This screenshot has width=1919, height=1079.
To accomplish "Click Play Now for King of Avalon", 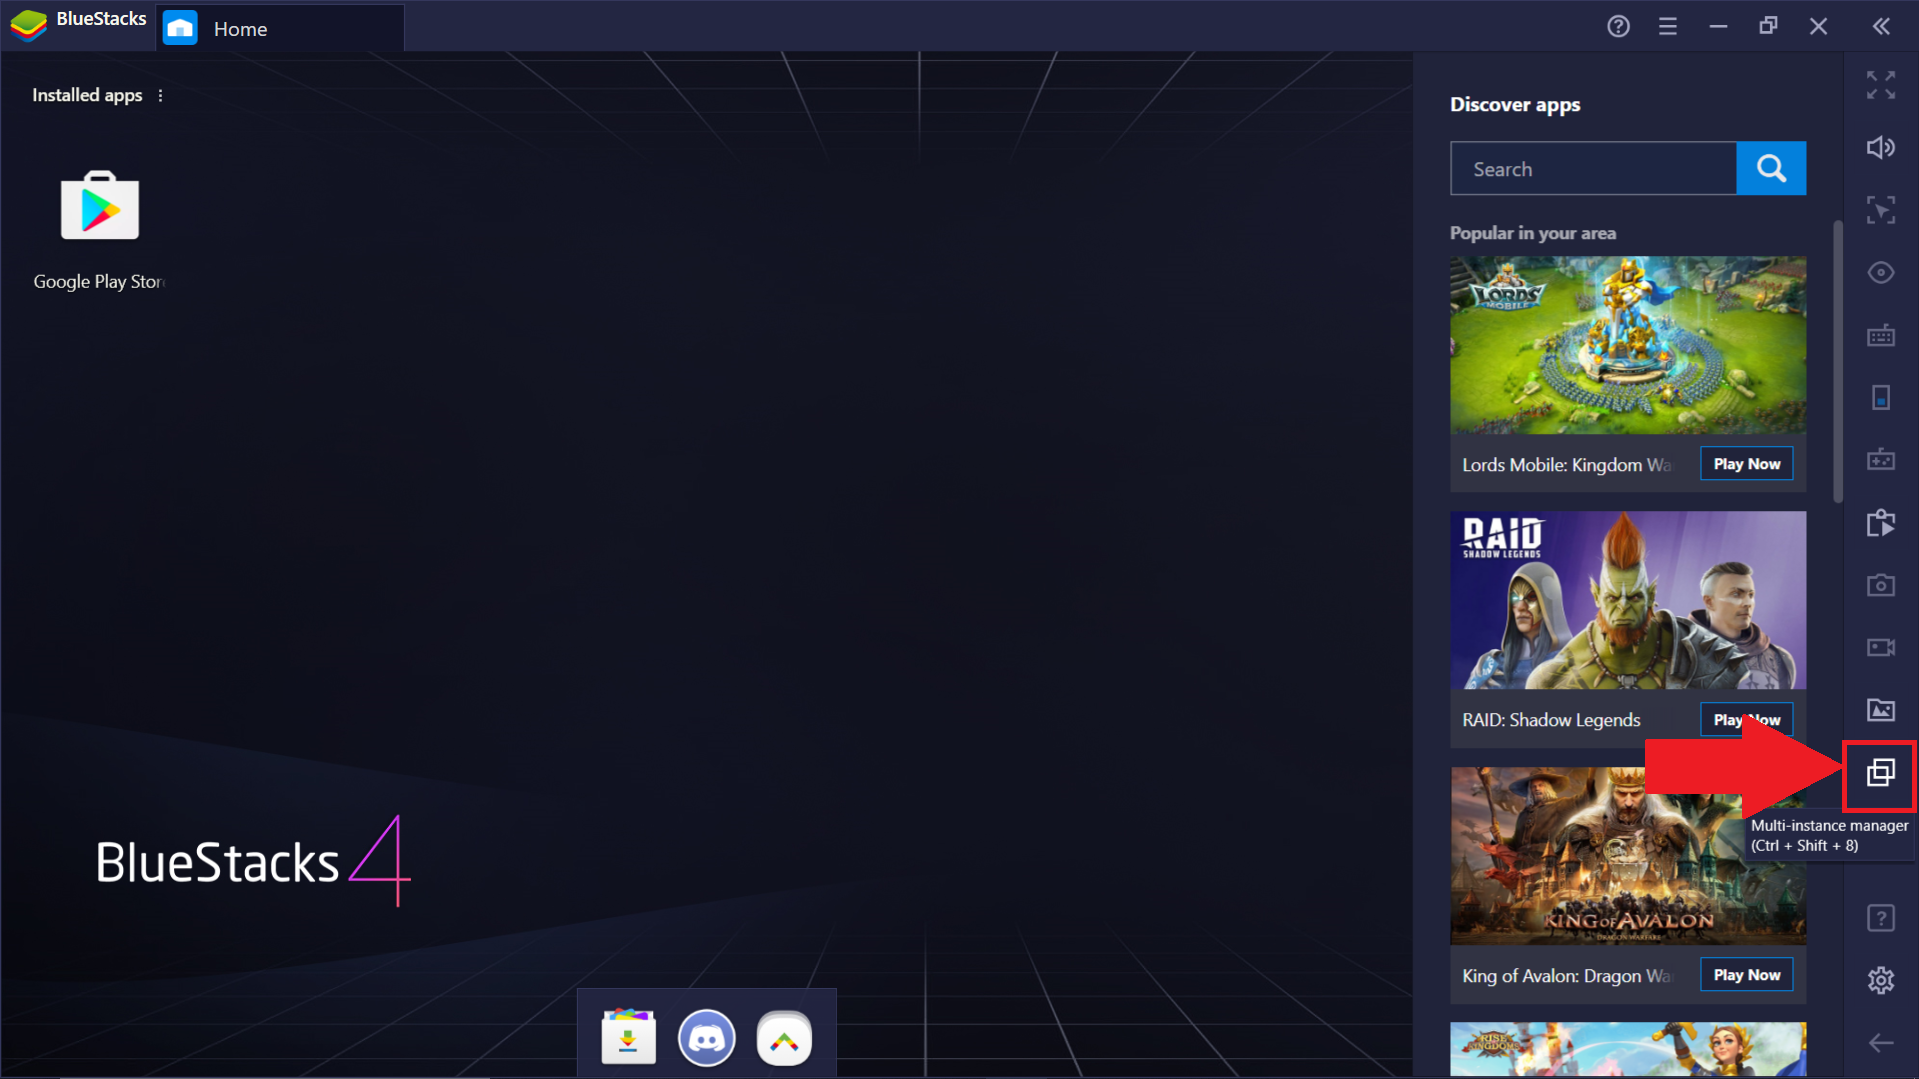I will pos(1746,975).
